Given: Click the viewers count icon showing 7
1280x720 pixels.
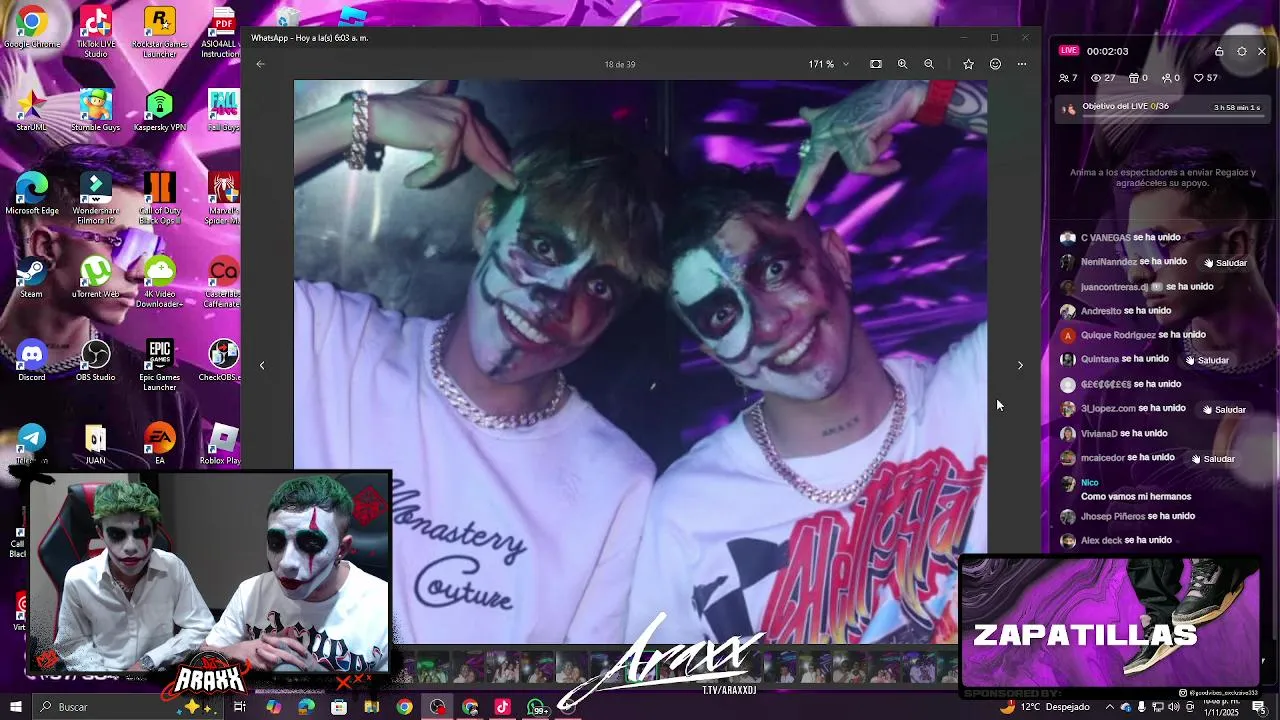Looking at the screenshot, I should pyautogui.click(x=1068, y=78).
